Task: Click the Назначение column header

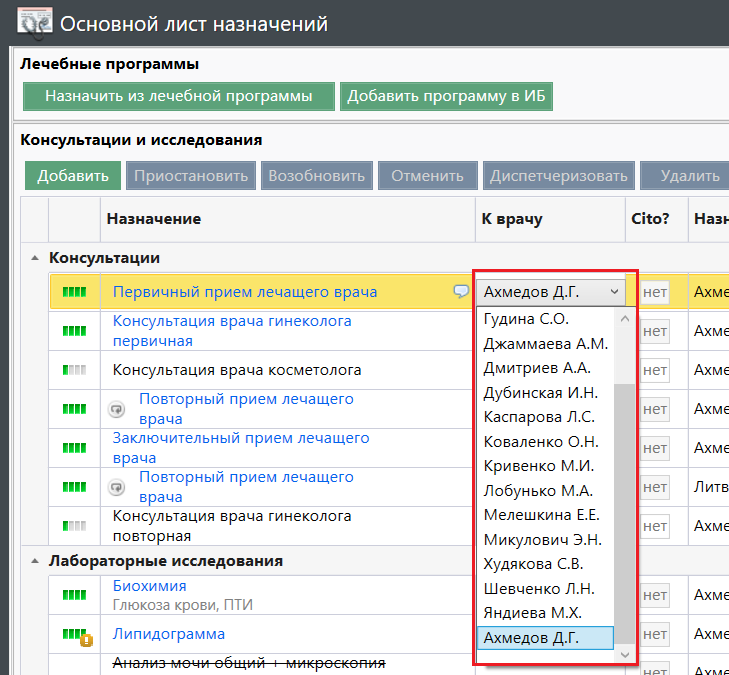Action: point(154,219)
